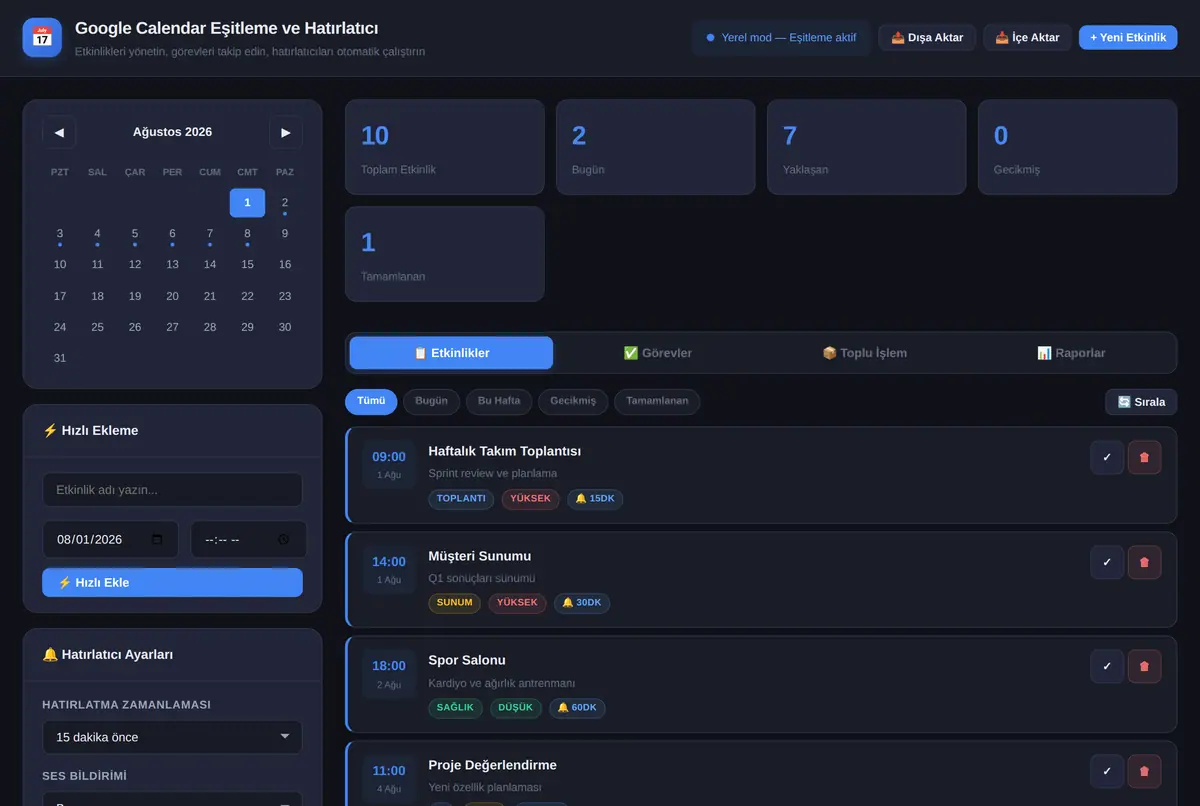Delete the Müşteri Sunumu event
This screenshot has width=1200, height=806.
(1144, 562)
